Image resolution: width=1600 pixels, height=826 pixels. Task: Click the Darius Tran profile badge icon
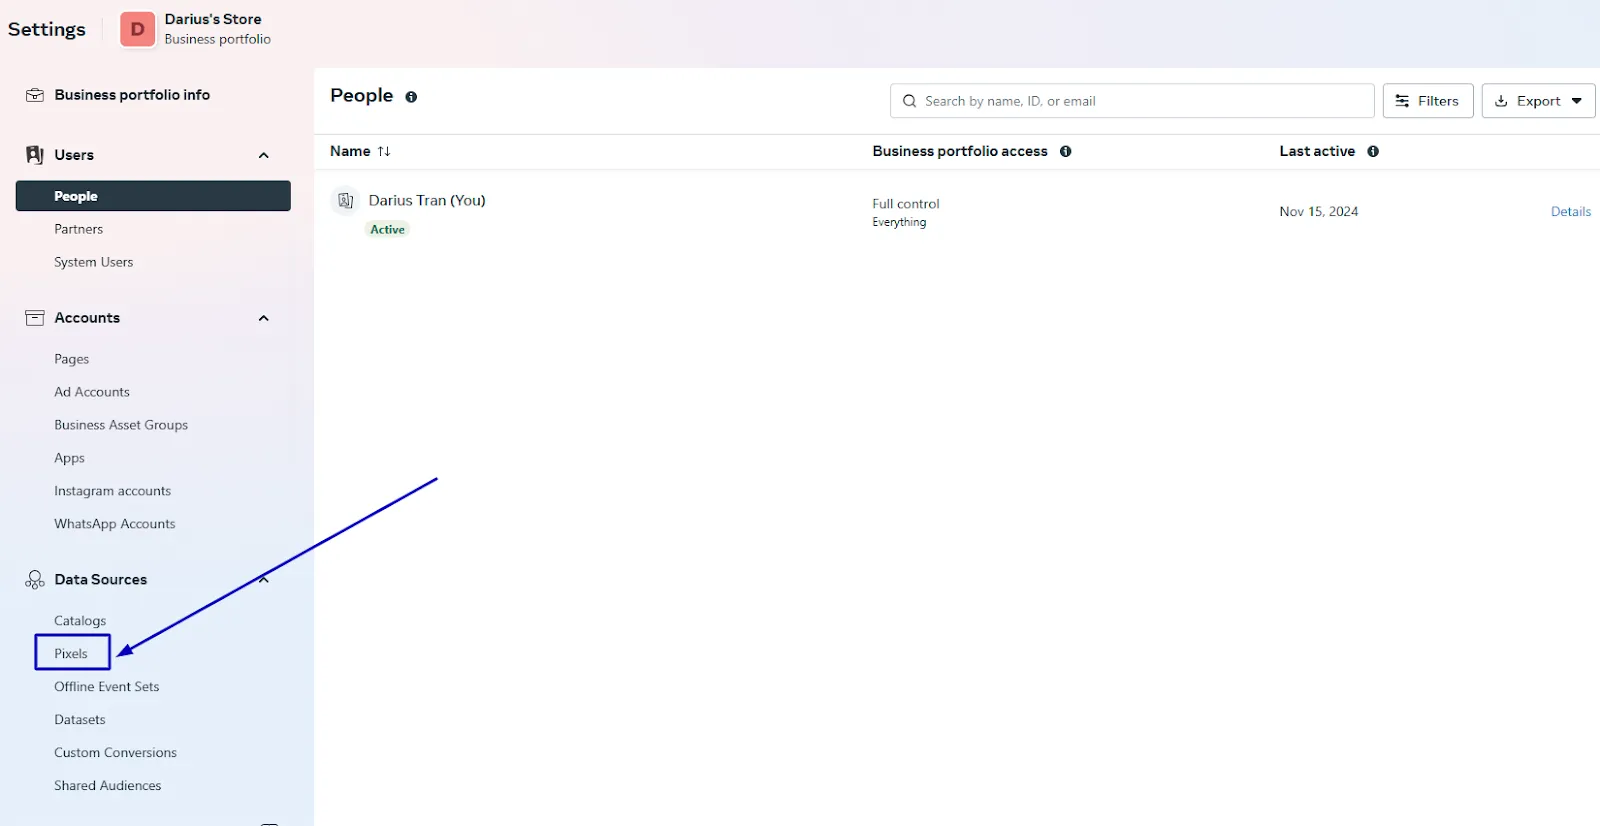345,200
